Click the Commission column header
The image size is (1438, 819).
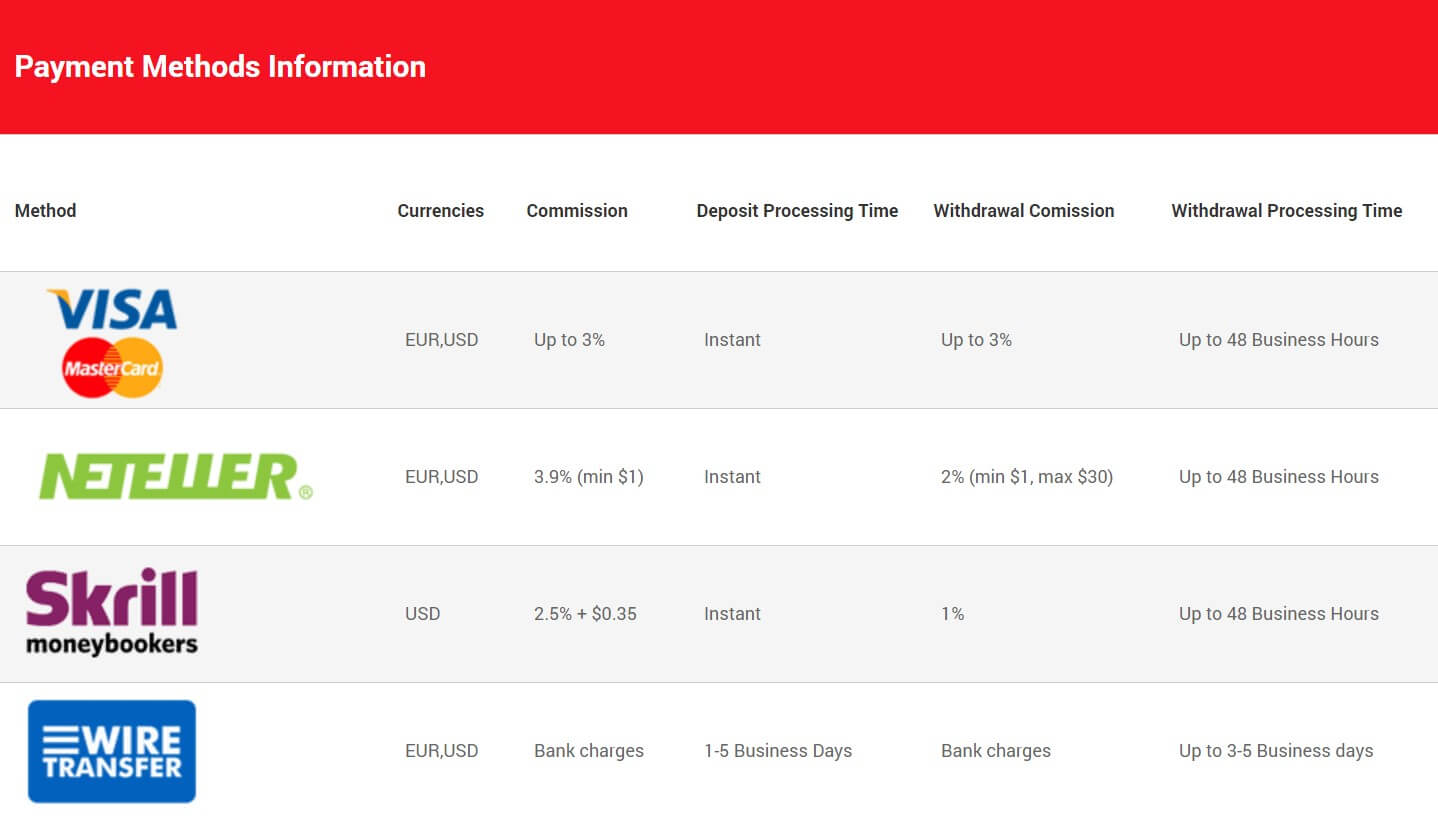click(577, 211)
